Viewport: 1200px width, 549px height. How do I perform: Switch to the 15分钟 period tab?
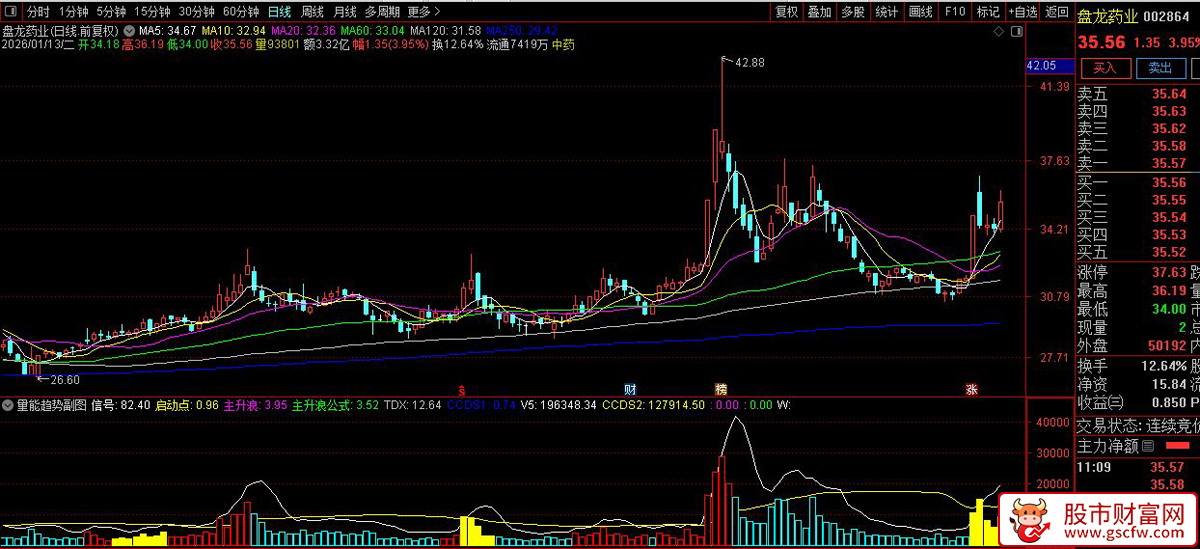[x=152, y=12]
